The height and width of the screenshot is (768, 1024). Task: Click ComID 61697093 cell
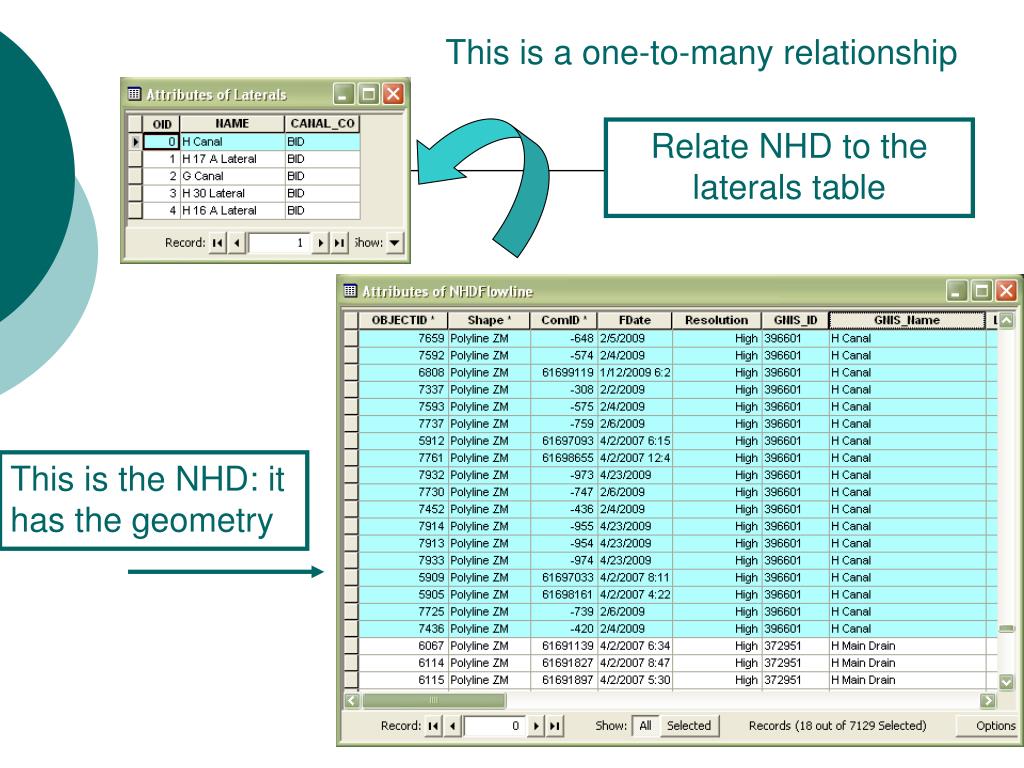(564, 441)
